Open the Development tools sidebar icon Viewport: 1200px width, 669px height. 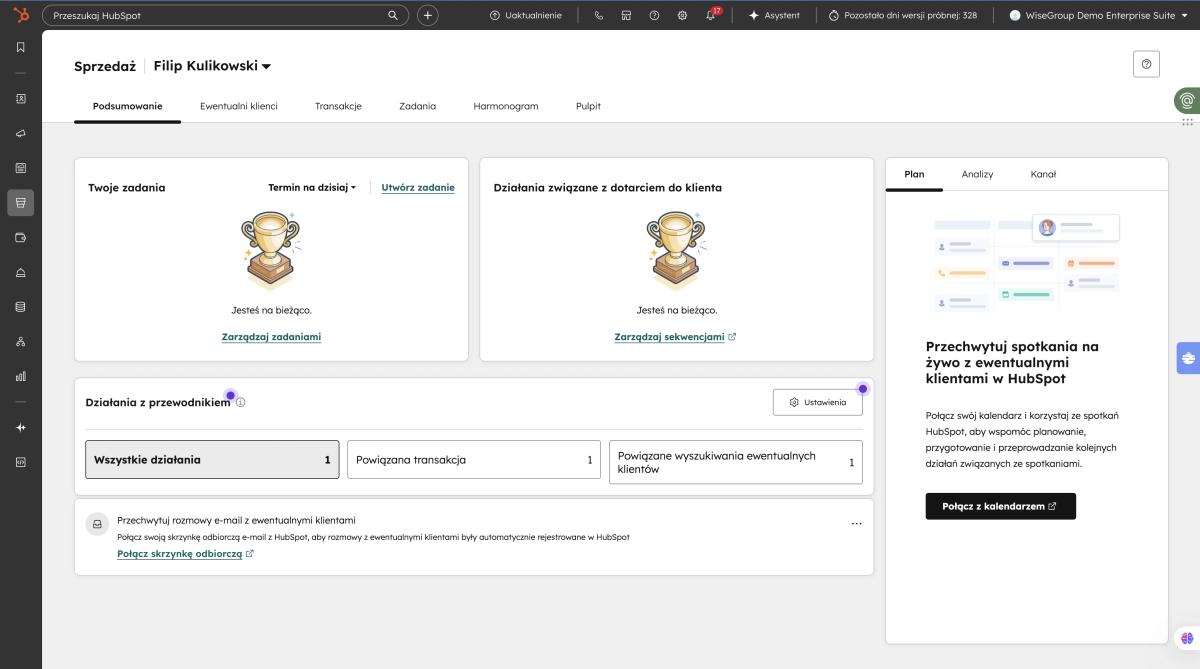(20, 463)
